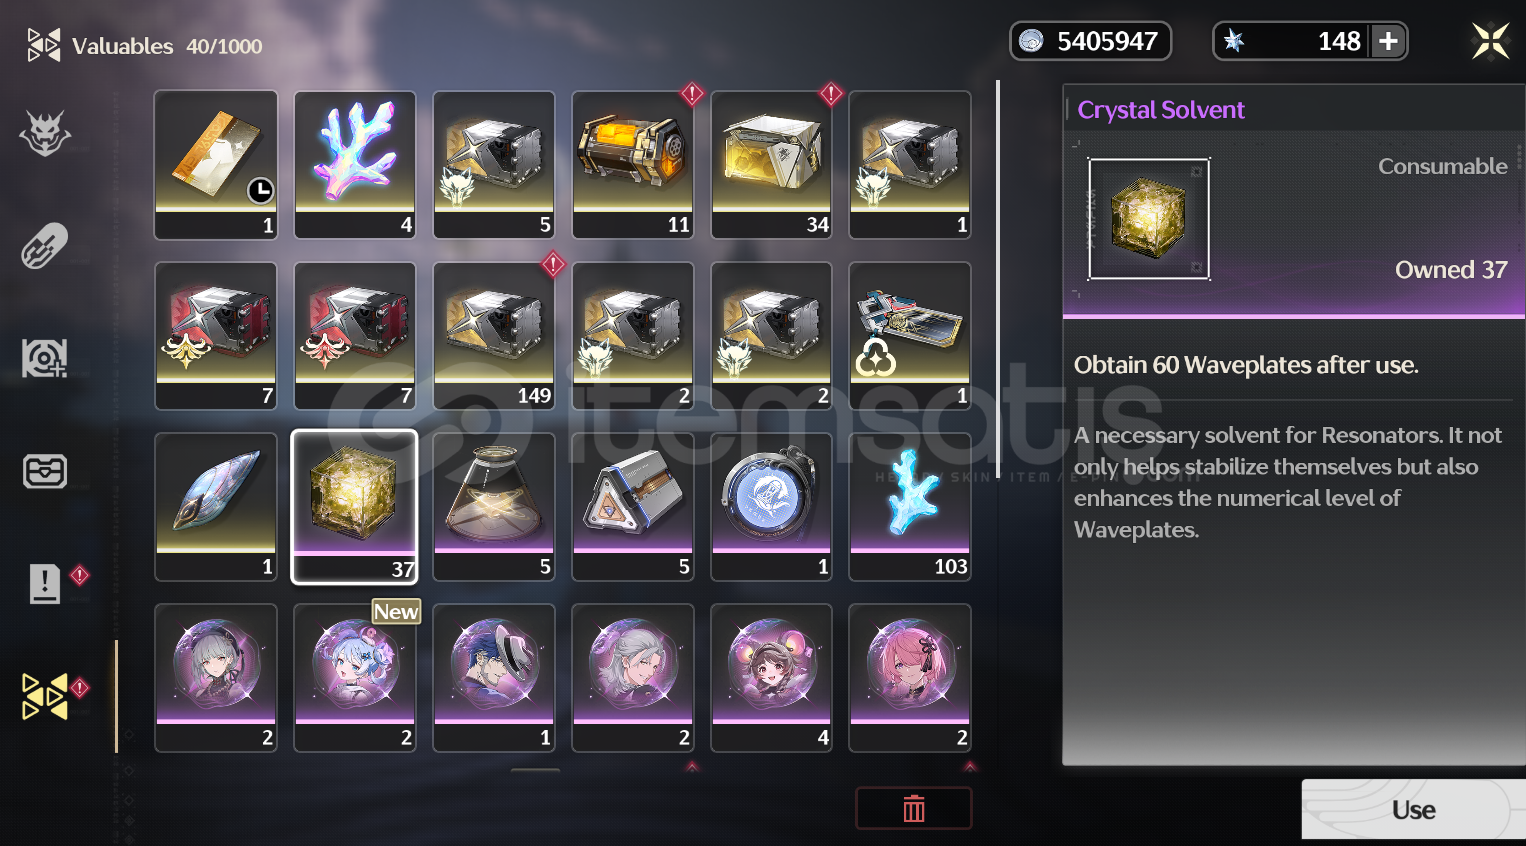Screen dimensions: 1526x846
Task: Open the weapons category in sidebar
Action: tap(45, 245)
